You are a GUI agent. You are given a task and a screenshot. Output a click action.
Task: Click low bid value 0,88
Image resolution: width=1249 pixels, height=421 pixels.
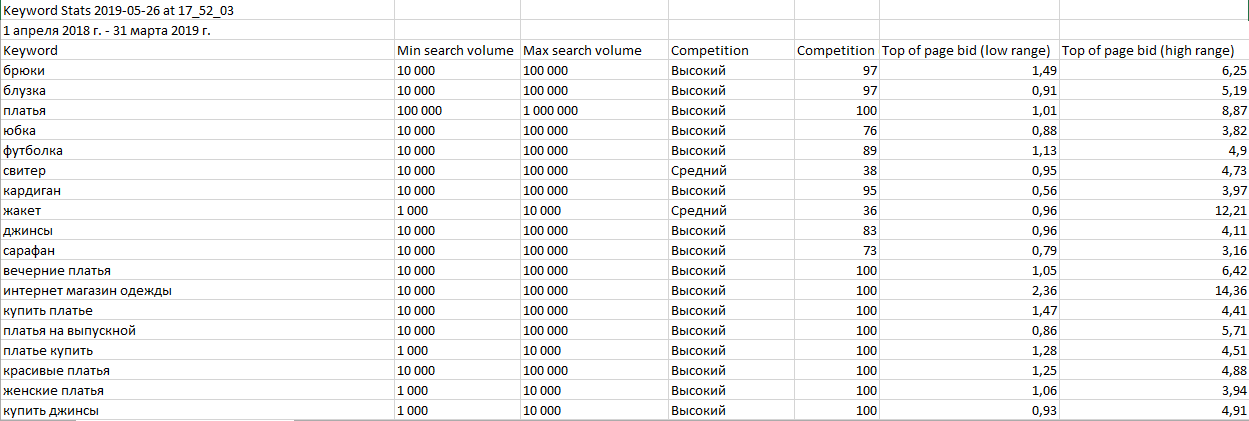pyautogui.click(x=969, y=130)
